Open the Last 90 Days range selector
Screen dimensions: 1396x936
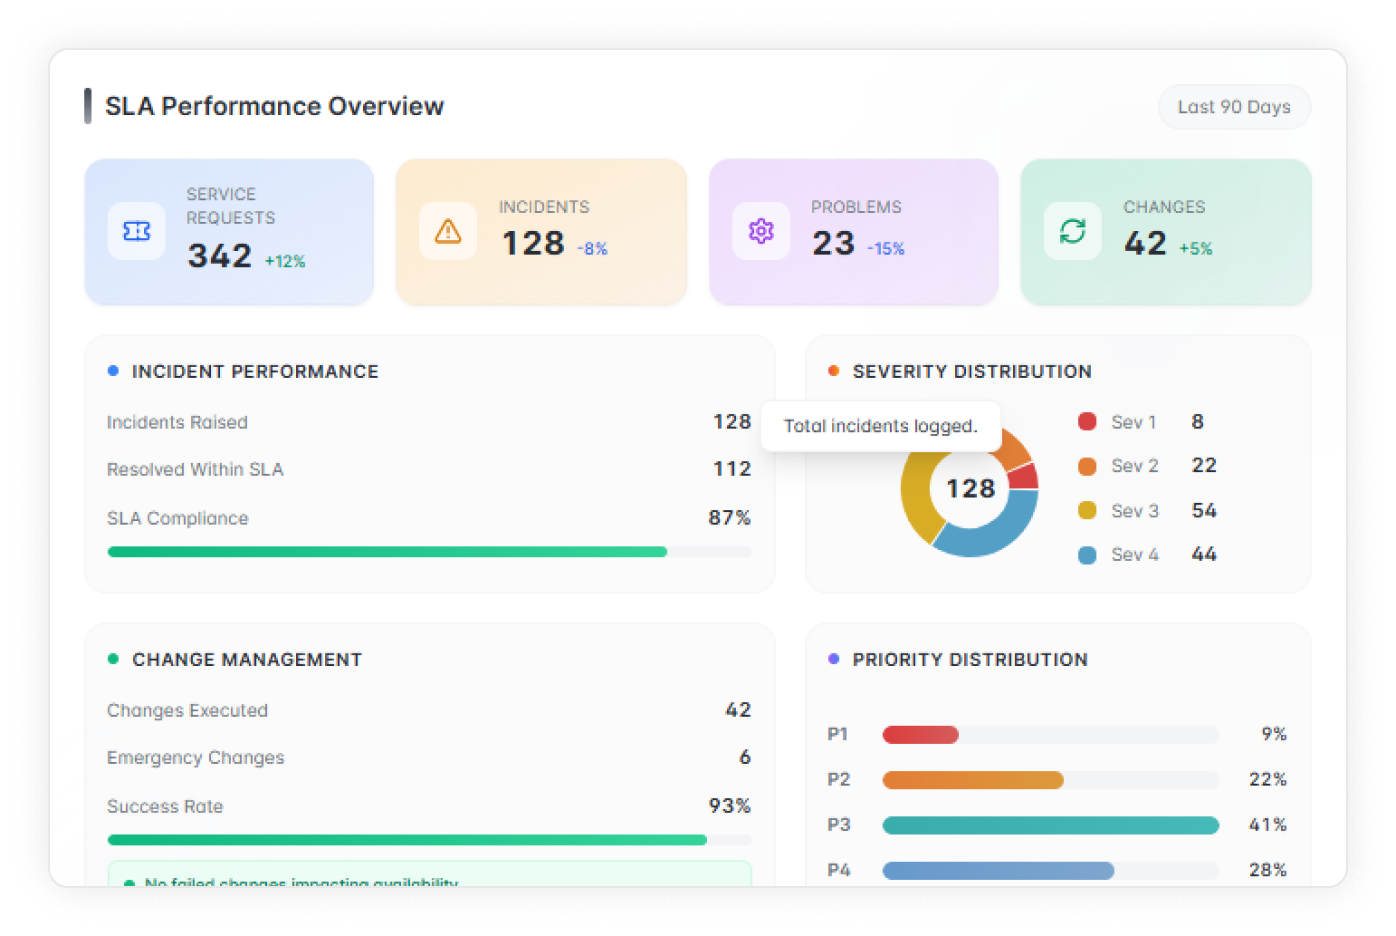click(1234, 107)
